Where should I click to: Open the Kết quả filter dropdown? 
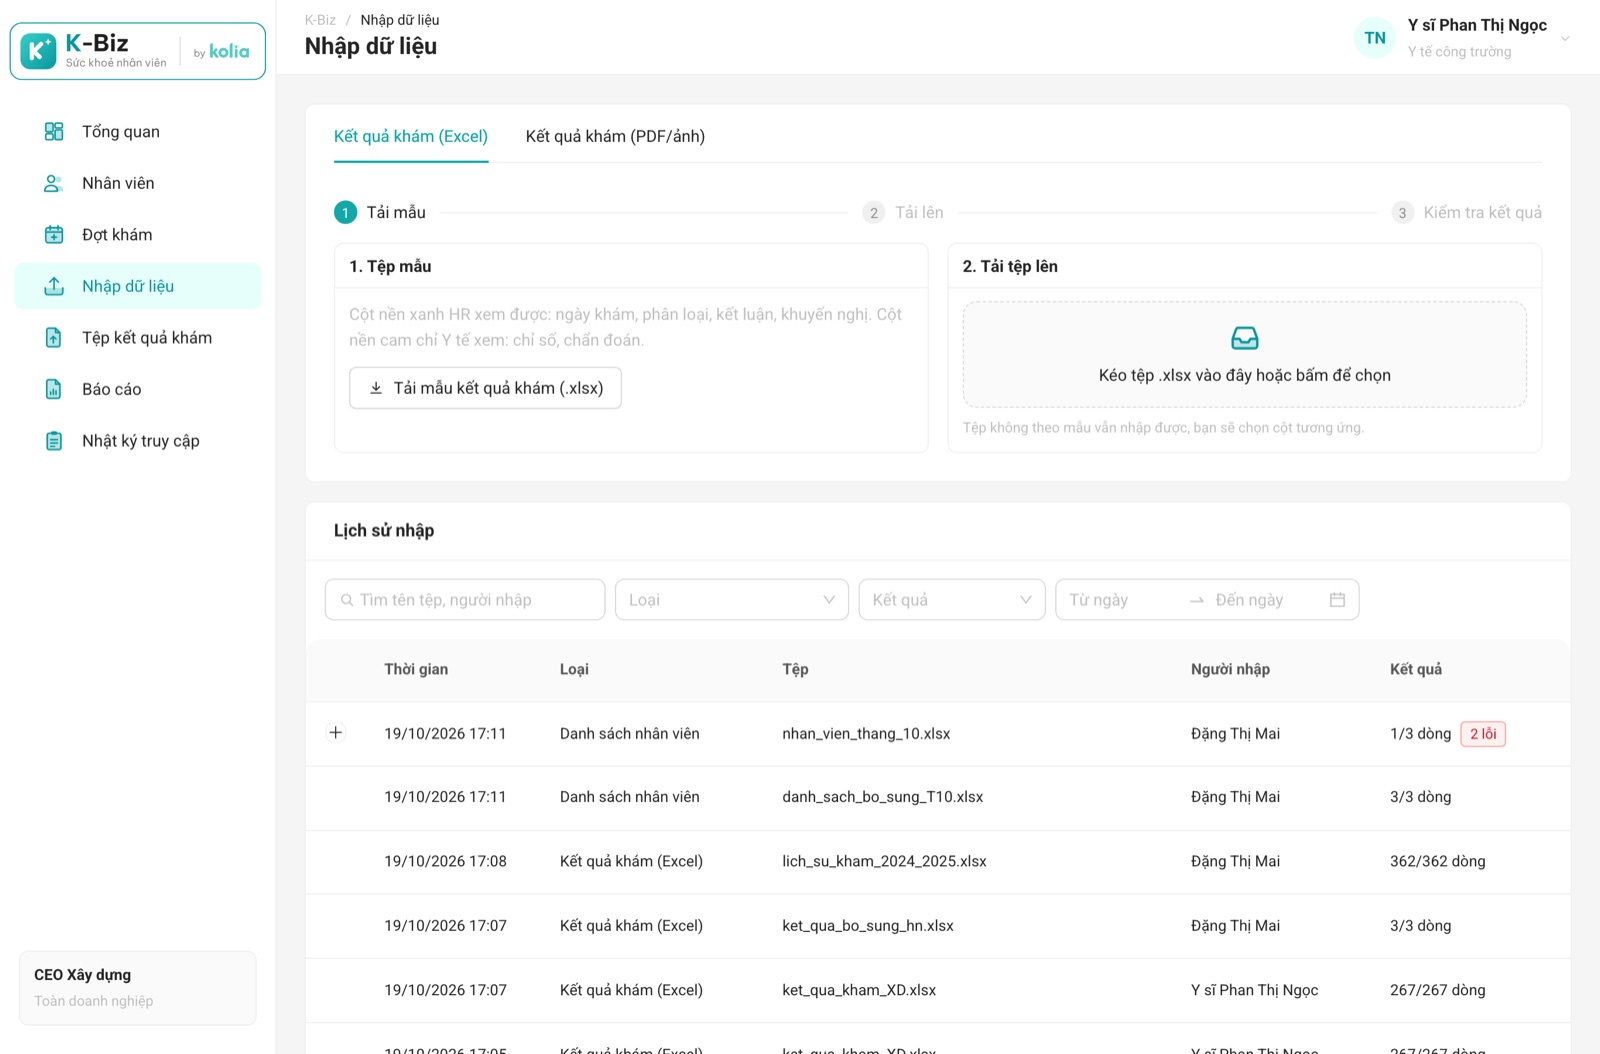[x=952, y=600]
